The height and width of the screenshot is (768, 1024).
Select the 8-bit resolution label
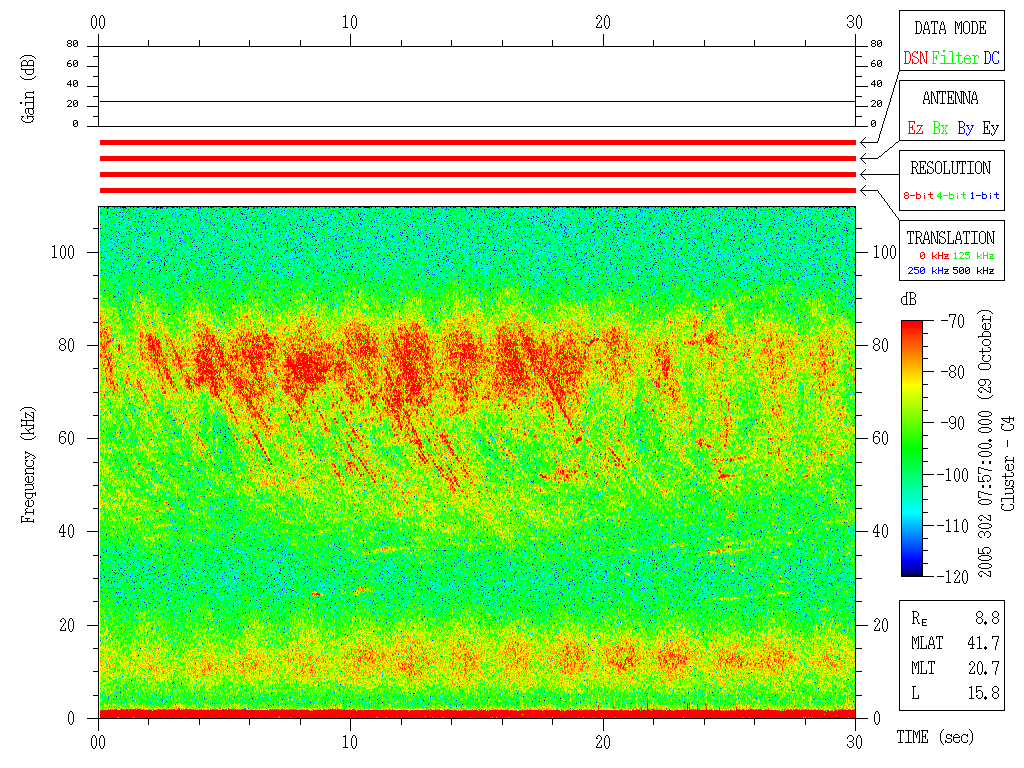918,196
